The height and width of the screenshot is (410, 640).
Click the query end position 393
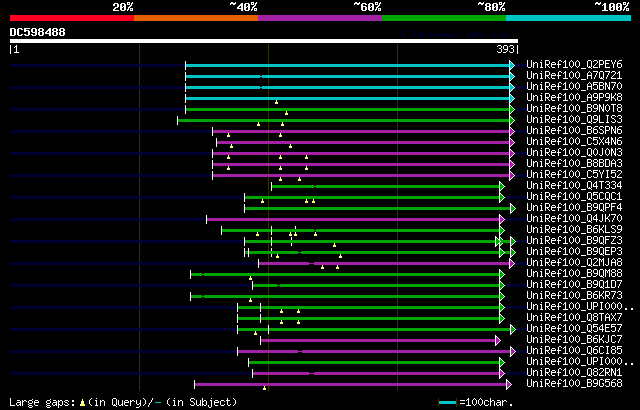(505, 49)
